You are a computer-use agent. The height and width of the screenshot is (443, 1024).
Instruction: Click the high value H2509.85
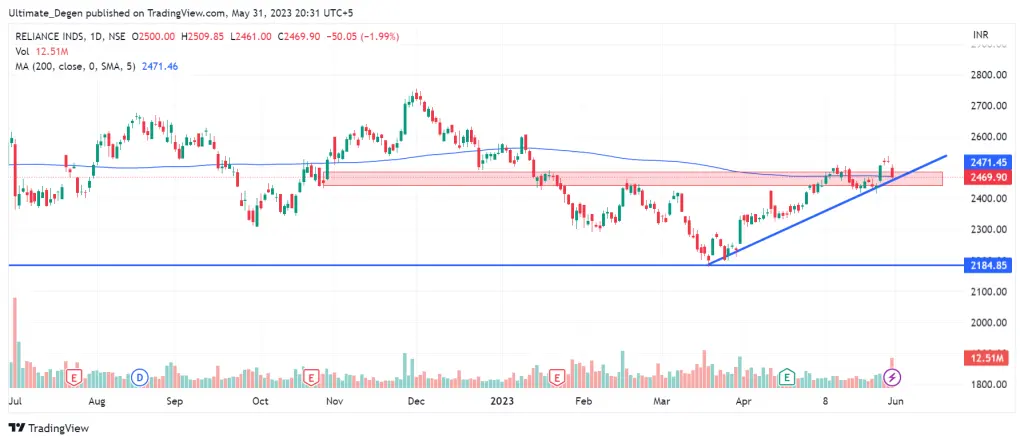point(203,38)
